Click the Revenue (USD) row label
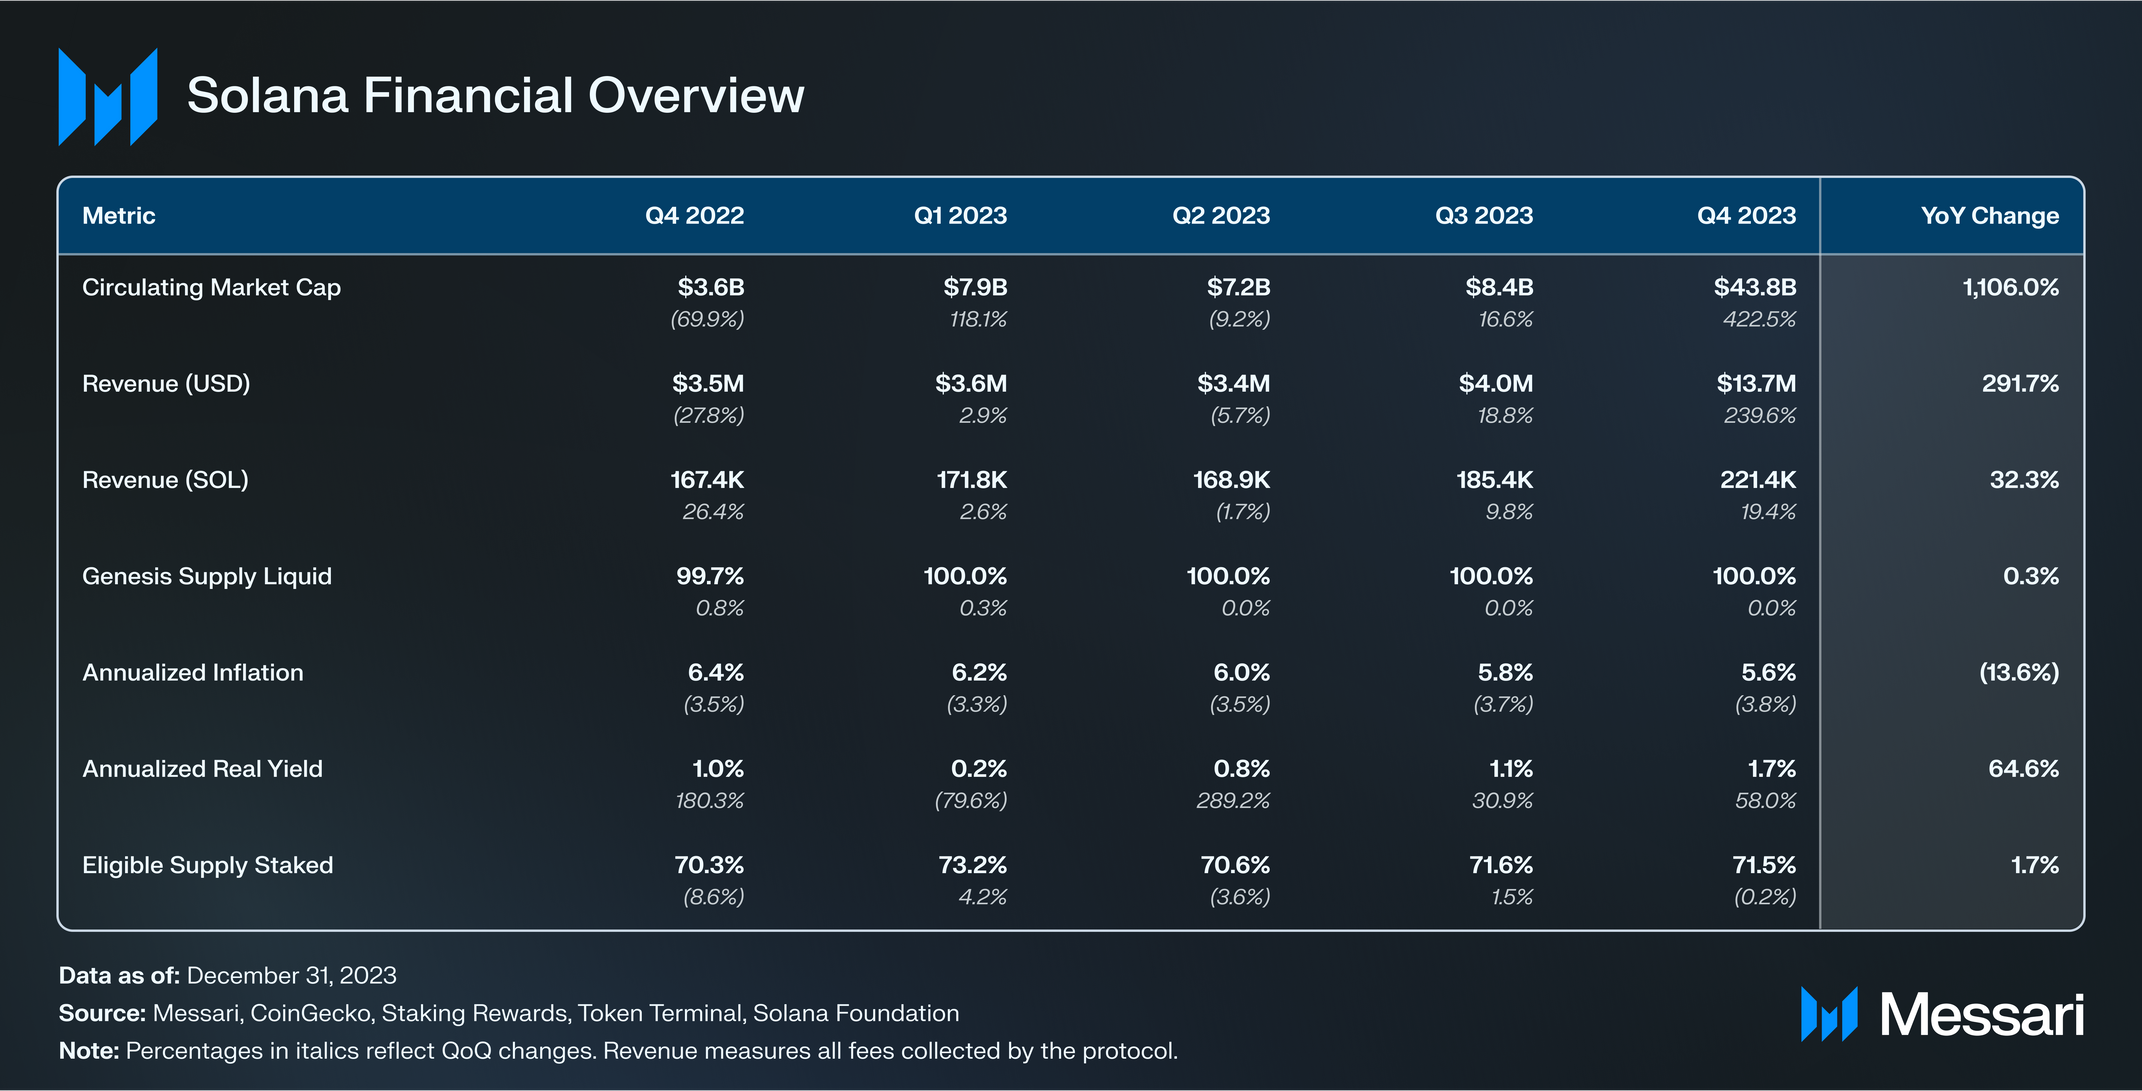2142x1091 pixels. tap(166, 384)
